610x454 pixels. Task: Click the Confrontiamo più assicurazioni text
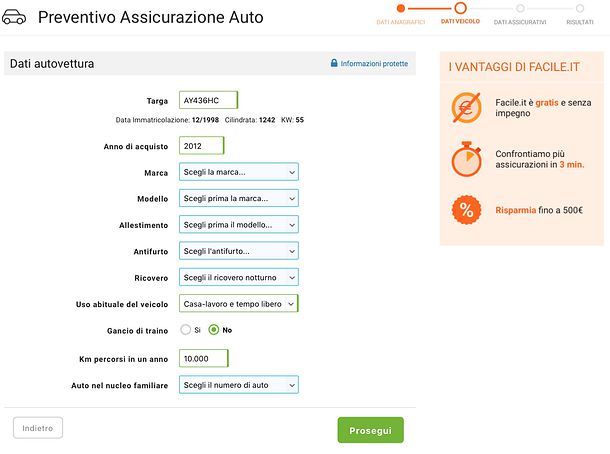point(540,159)
